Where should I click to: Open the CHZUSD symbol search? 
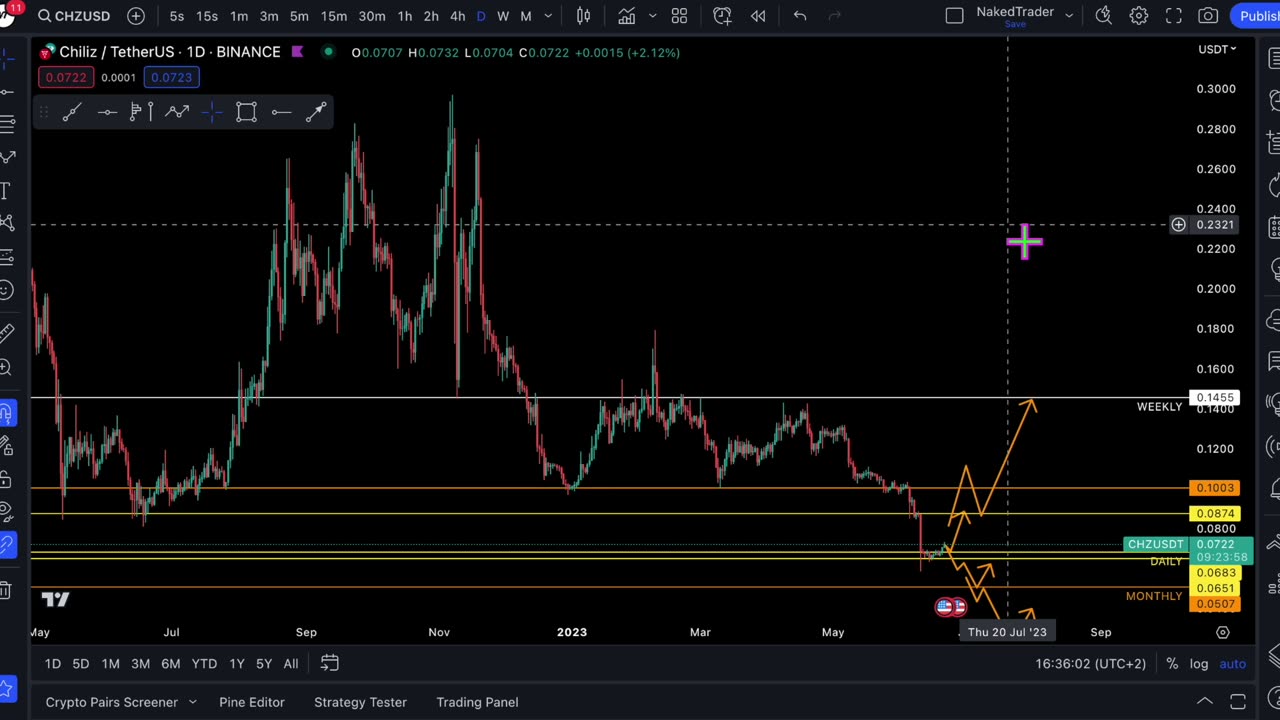click(73, 16)
